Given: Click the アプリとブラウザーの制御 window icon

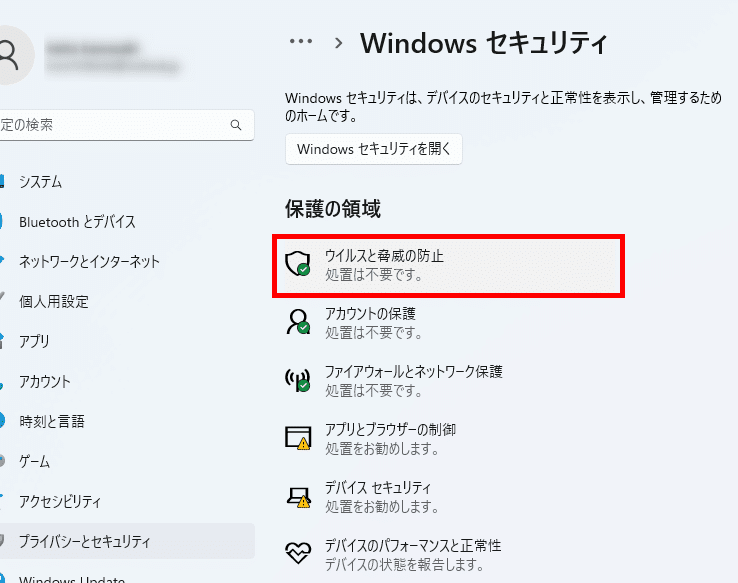Looking at the screenshot, I should click(298, 438).
